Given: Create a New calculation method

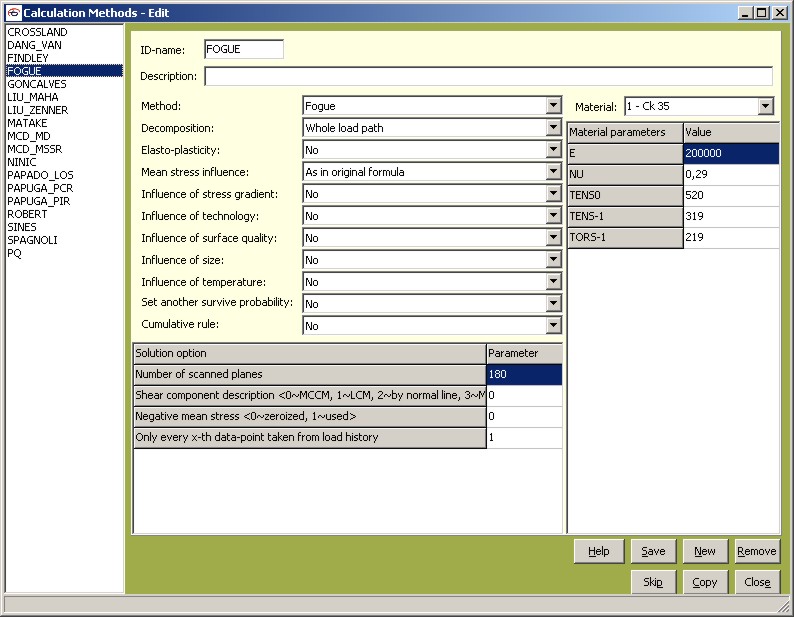Looking at the screenshot, I should pyautogui.click(x=705, y=551).
